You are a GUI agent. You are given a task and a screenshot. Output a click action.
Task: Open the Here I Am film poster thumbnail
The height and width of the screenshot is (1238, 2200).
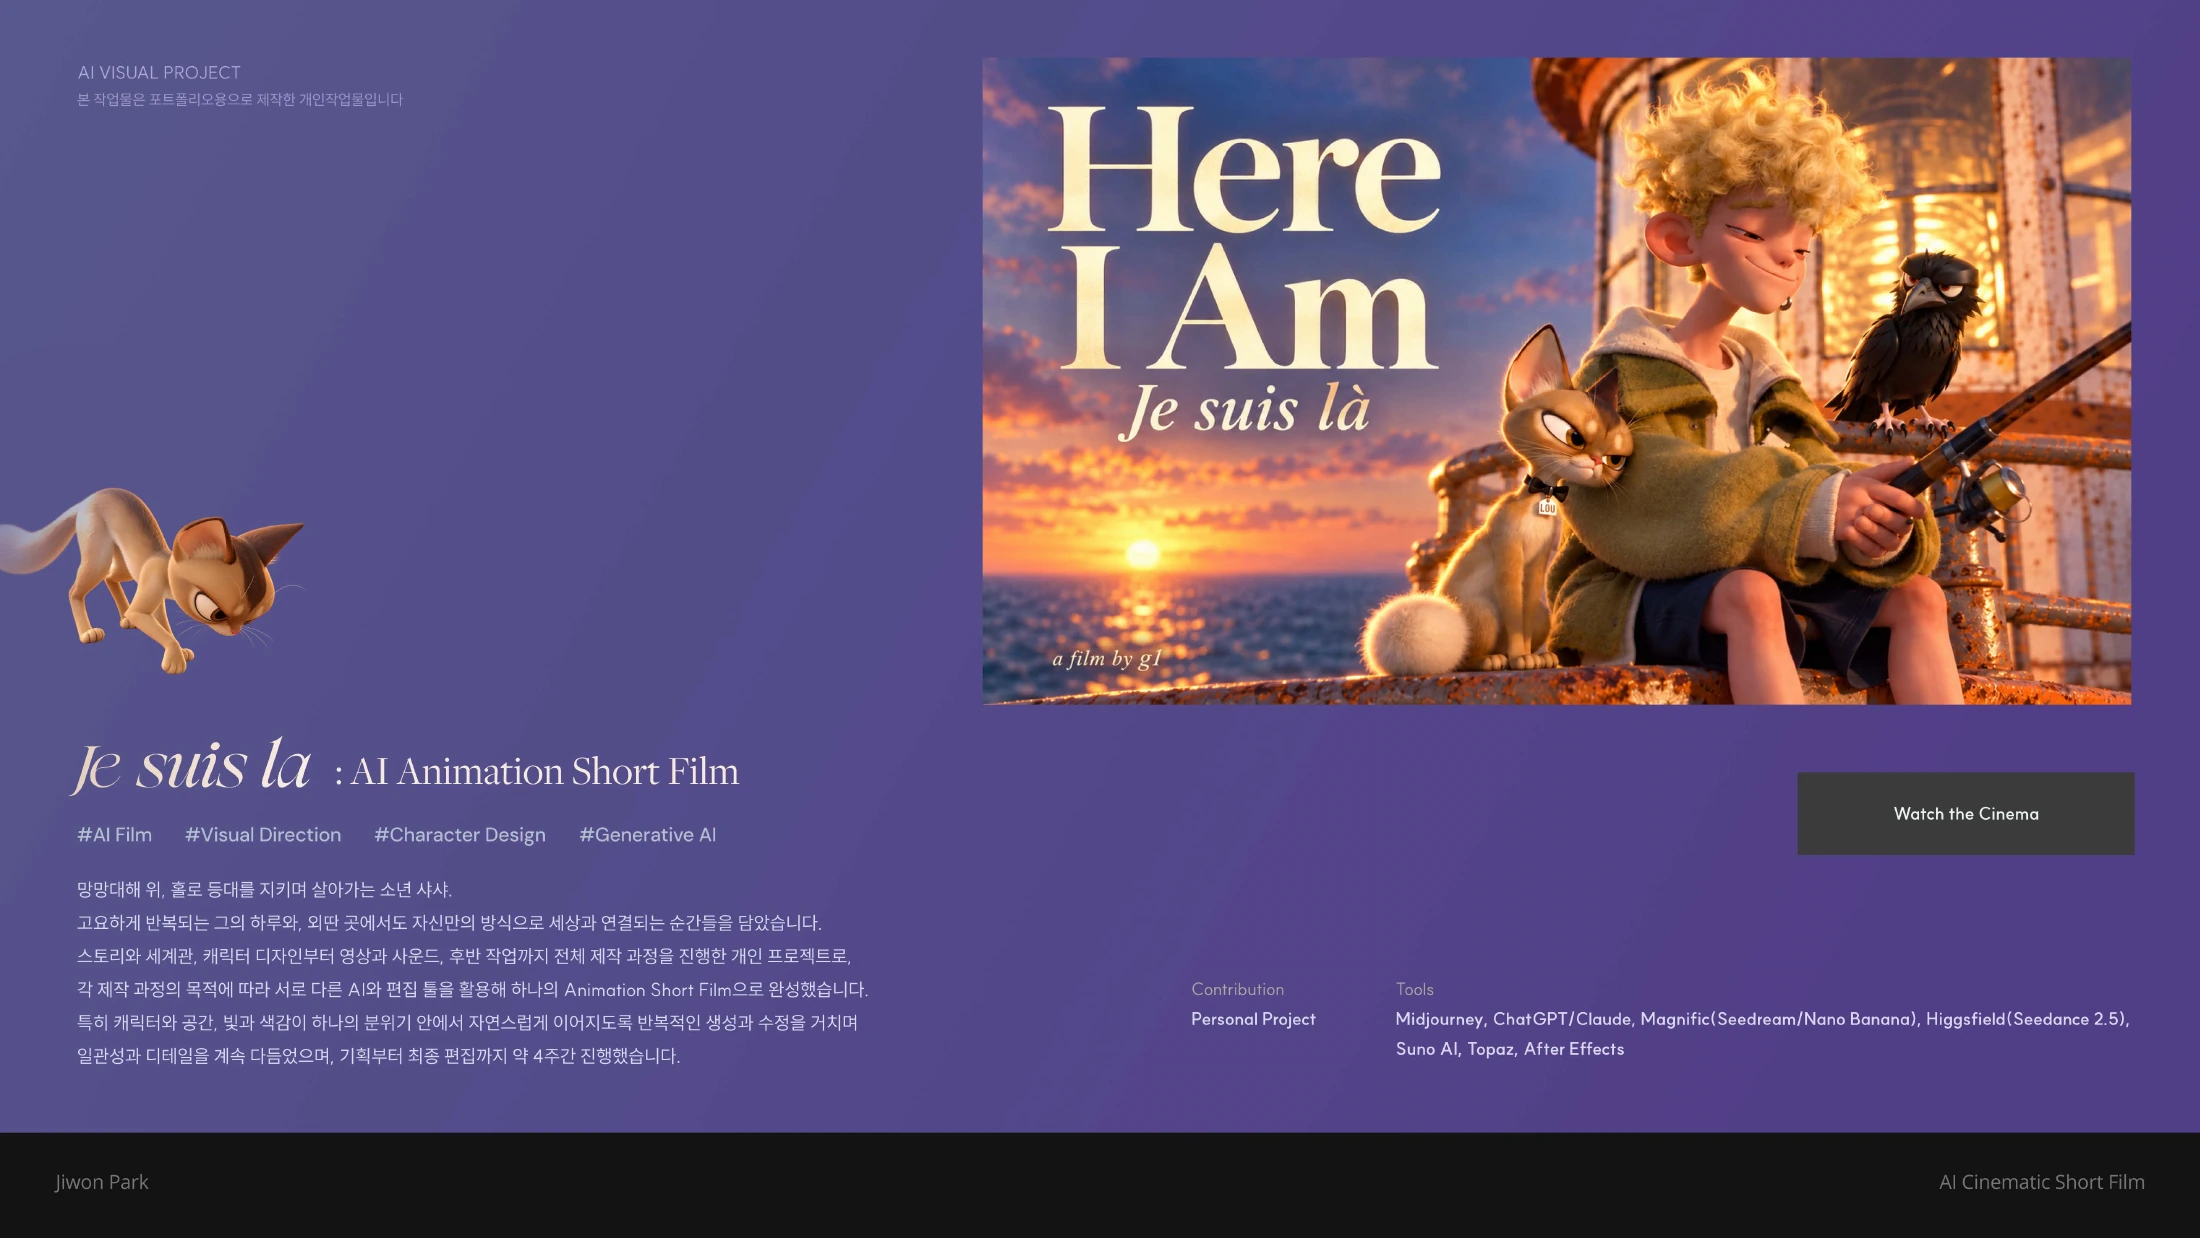coord(1556,381)
